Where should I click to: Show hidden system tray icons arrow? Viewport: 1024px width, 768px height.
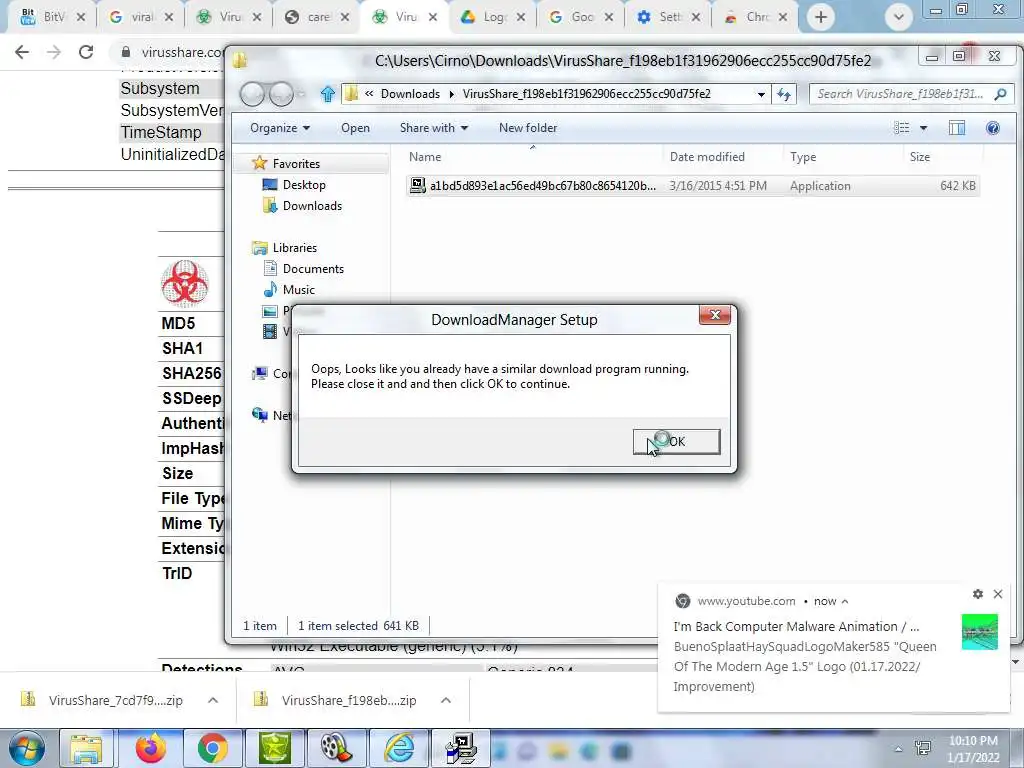tap(898, 749)
